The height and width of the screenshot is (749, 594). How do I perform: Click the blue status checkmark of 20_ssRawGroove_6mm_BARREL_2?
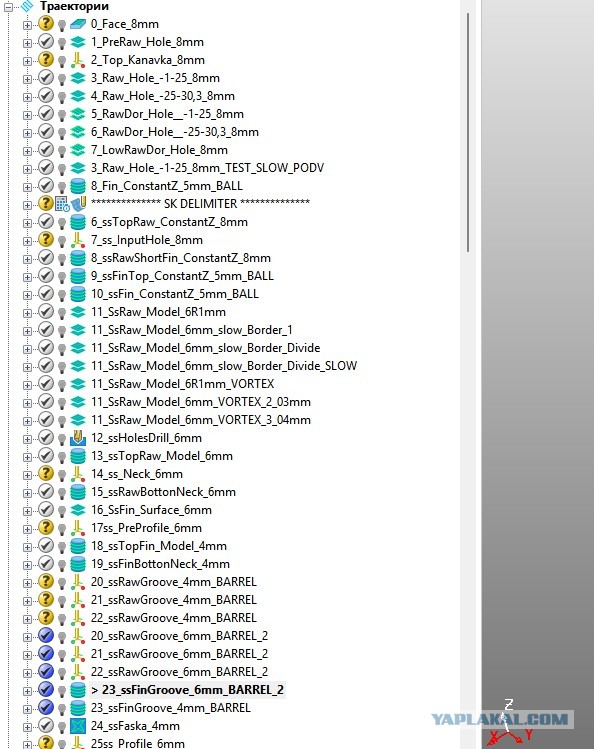pos(46,635)
